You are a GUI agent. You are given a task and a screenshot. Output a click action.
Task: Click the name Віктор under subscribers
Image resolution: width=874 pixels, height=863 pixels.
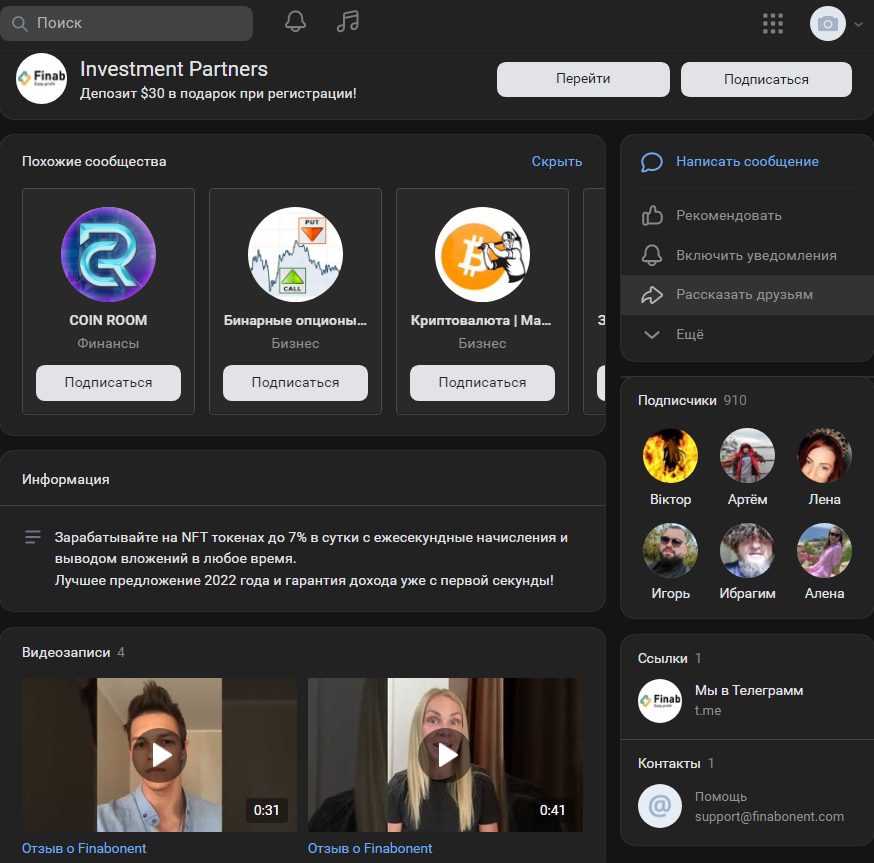click(670, 500)
